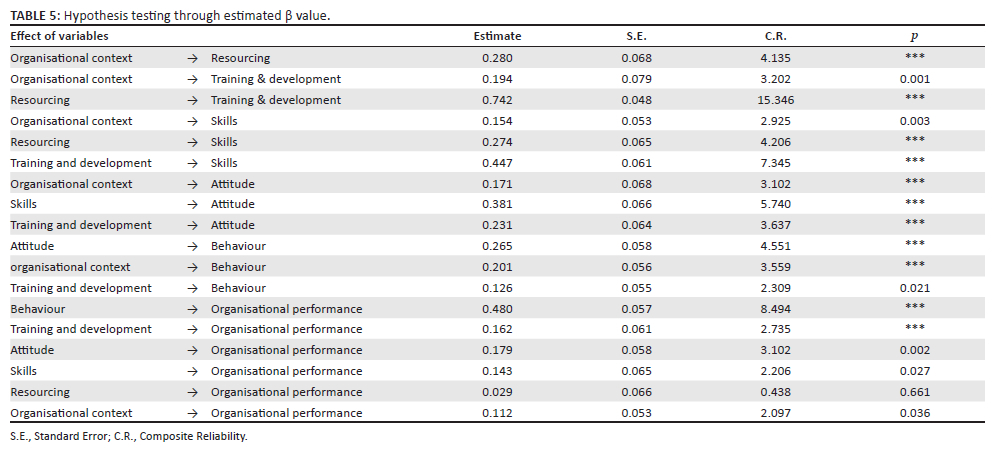Select the "Estimate" column header
The image size is (1001, 451).
[x=497, y=36]
